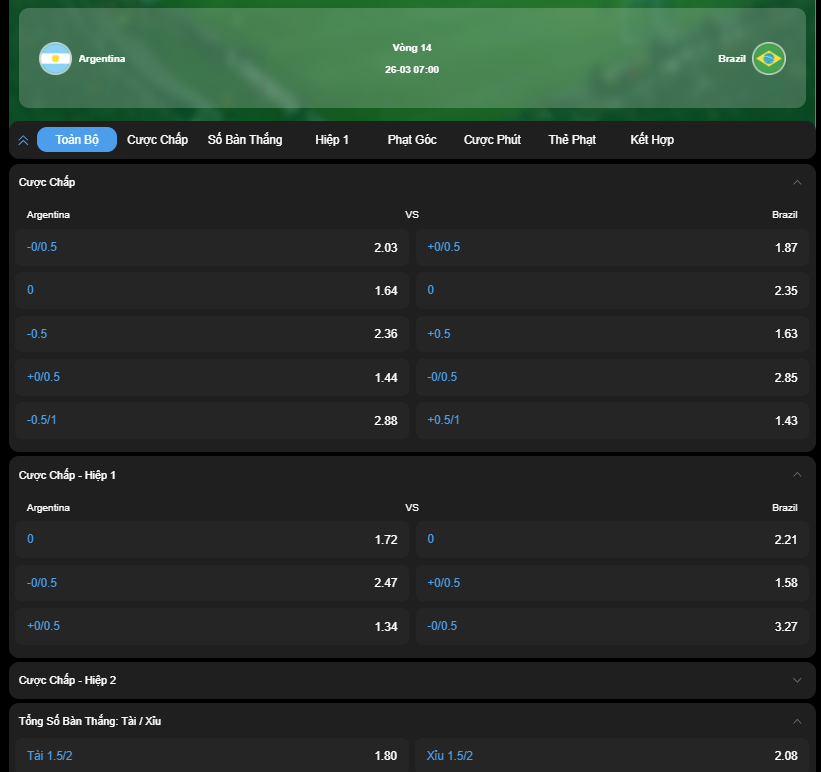Select Brazil -0/0.5 at 2.85
The width and height of the screenshot is (821, 772).
tap(612, 377)
